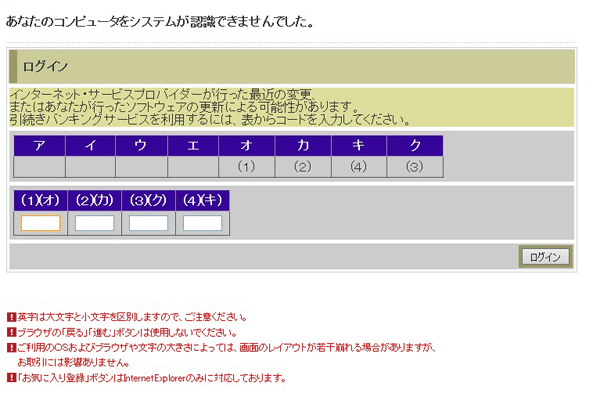Image resolution: width=600 pixels, height=397 pixels.
Task: Click the warning icon beside 「お気に入り登録」ボタン
Action: (11, 378)
